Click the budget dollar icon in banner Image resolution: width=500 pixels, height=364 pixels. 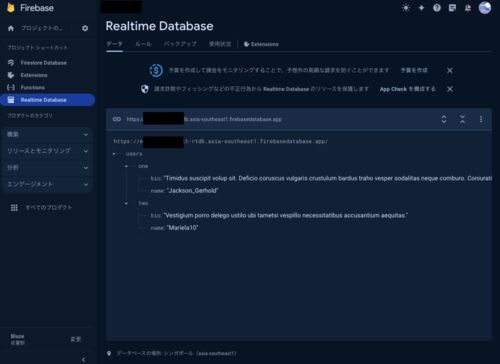click(156, 70)
